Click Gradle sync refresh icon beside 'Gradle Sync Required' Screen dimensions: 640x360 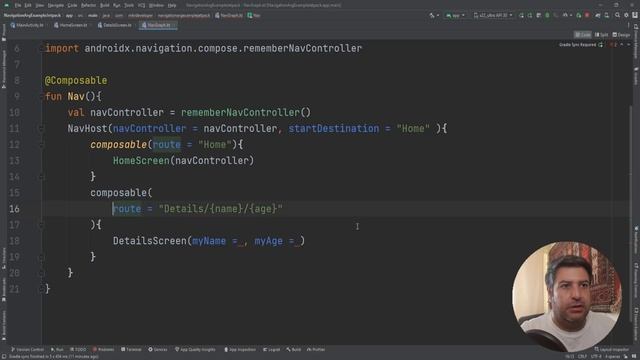point(600,45)
